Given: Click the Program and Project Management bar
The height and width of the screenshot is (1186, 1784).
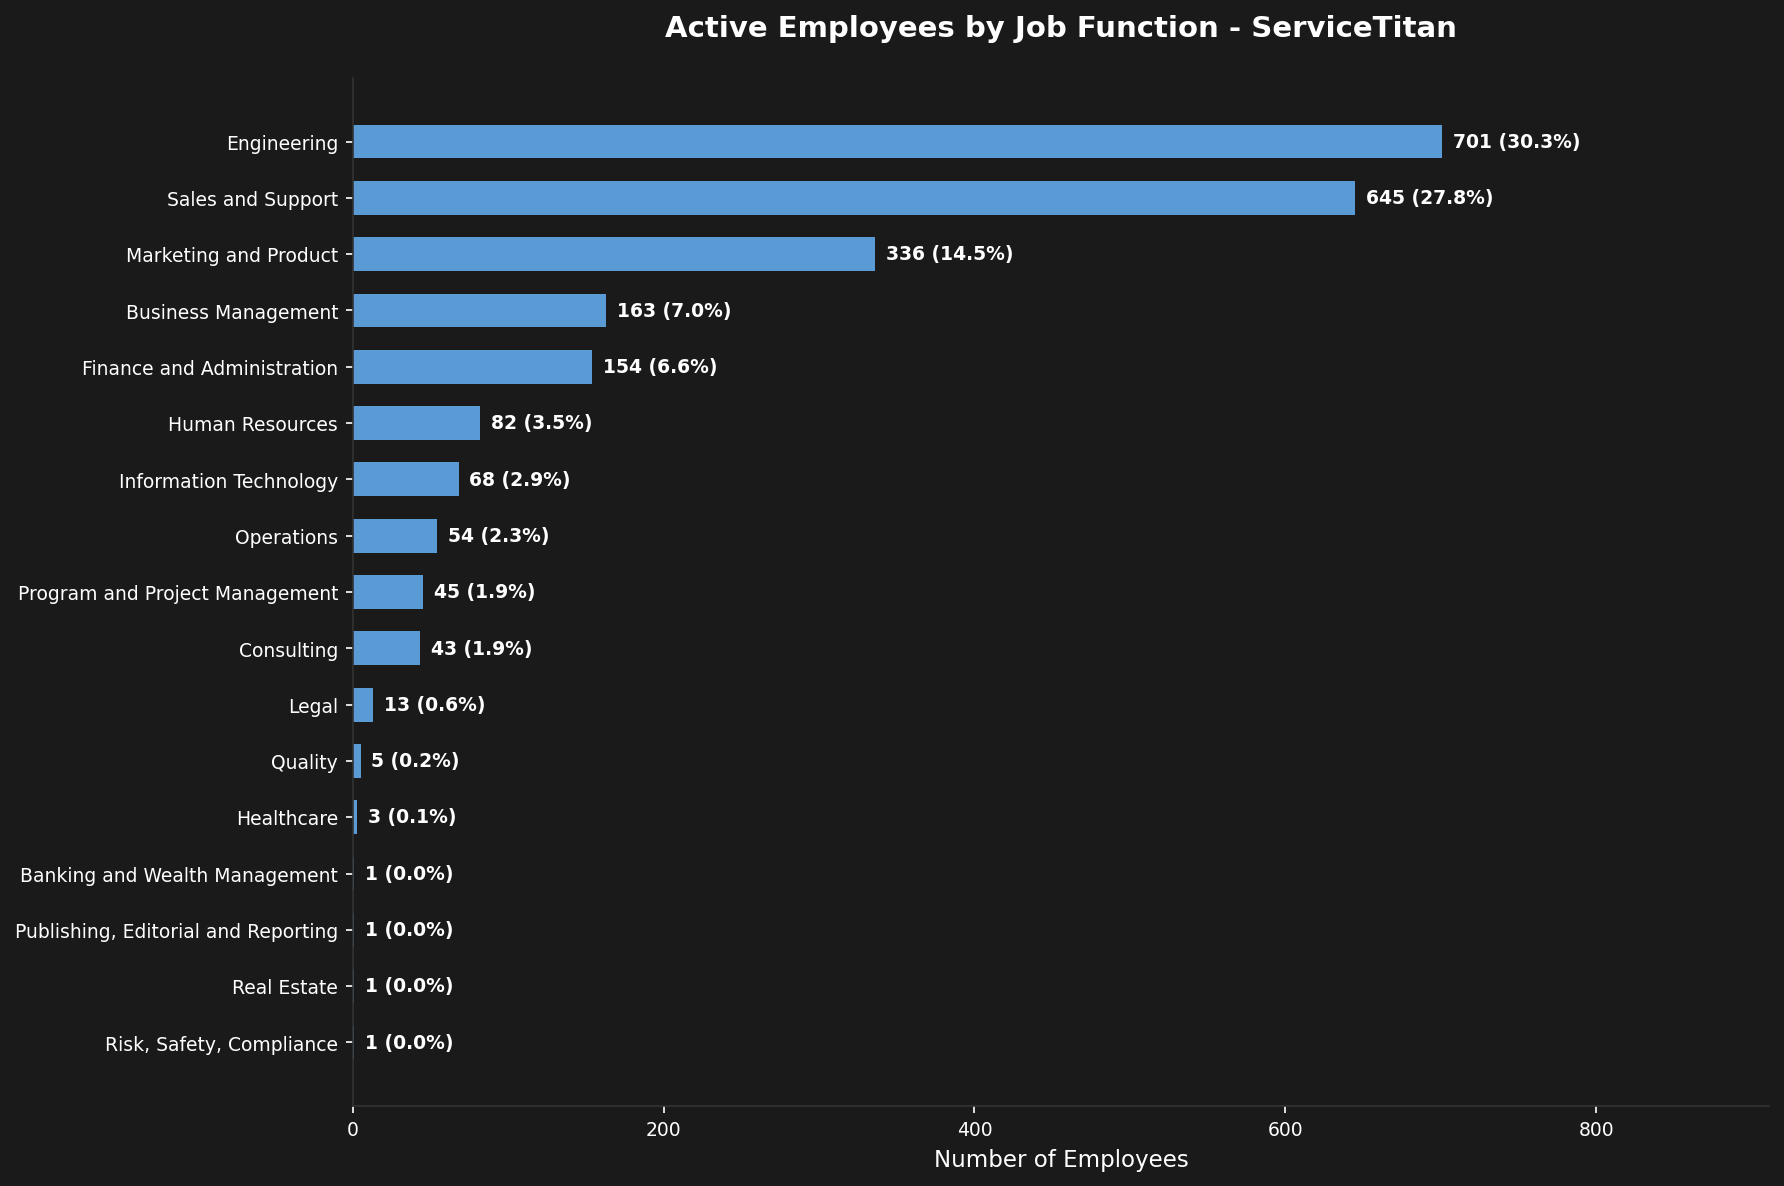Looking at the screenshot, I should 388,592.
